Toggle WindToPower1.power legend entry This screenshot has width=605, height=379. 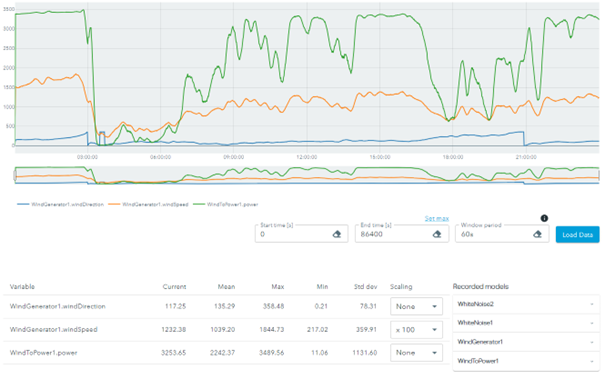point(226,205)
